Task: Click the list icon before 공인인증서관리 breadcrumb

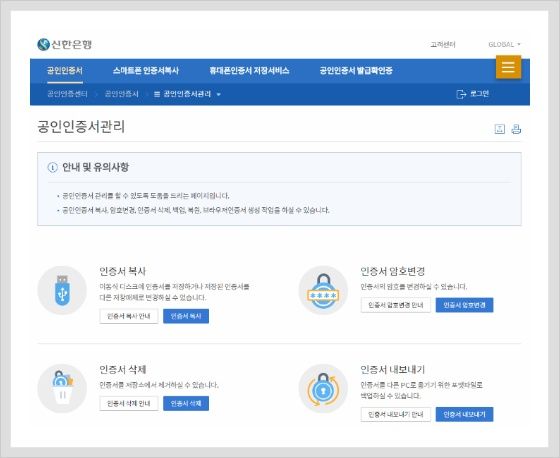Action: point(157,94)
